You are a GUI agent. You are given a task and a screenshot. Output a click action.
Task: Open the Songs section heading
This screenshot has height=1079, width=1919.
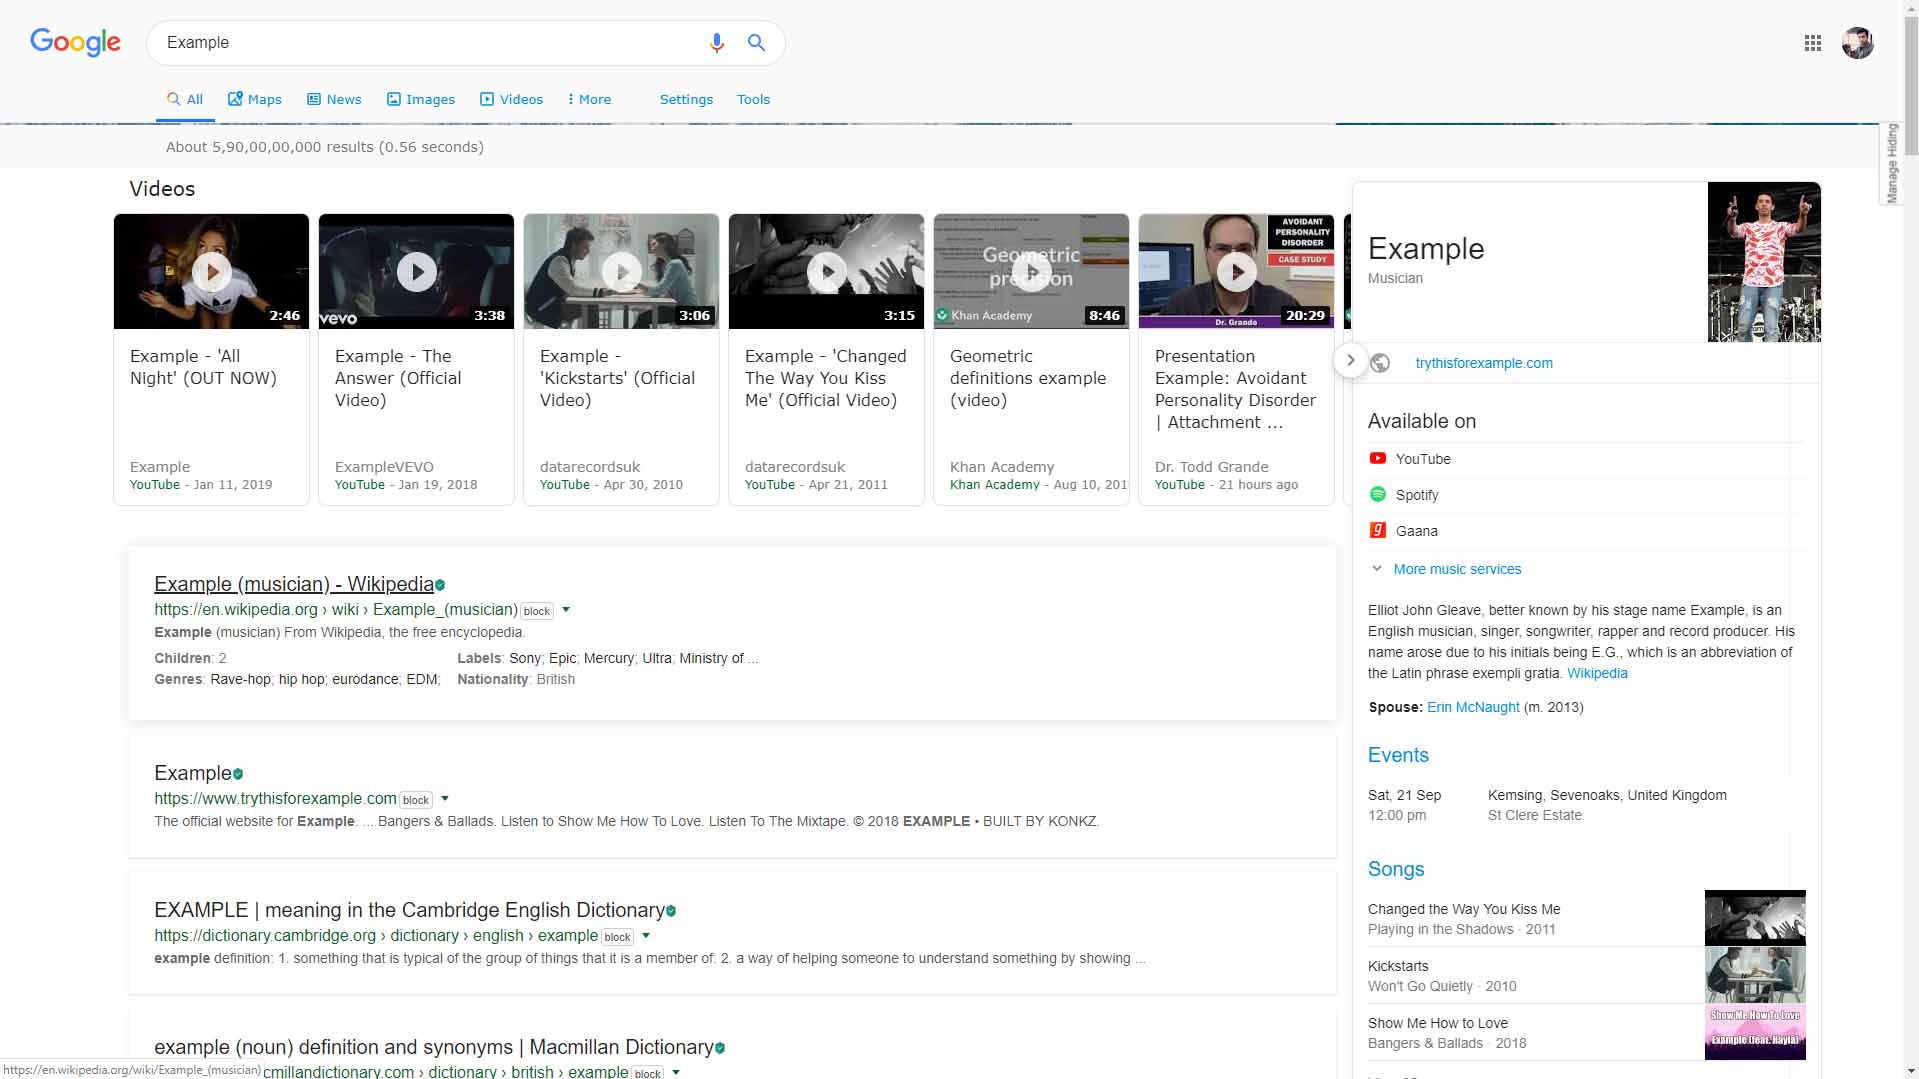1396,869
